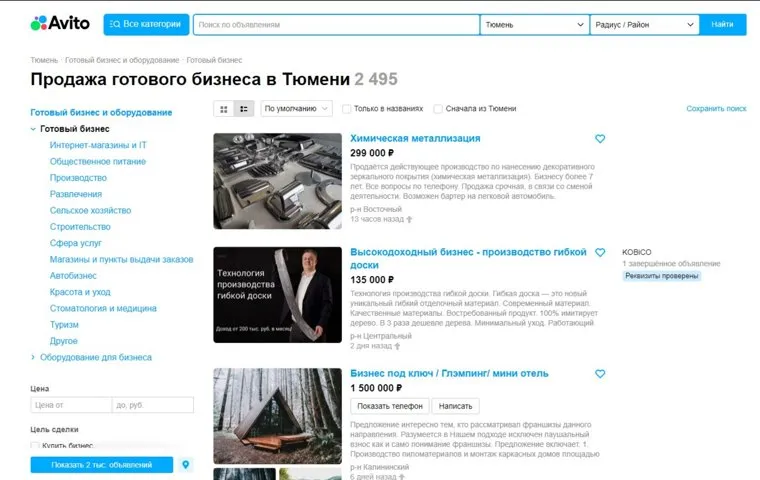Image resolution: width=760 pixels, height=480 pixels.
Task: Enable Сначала из Тюмени checkbox
Action: [x=438, y=109]
